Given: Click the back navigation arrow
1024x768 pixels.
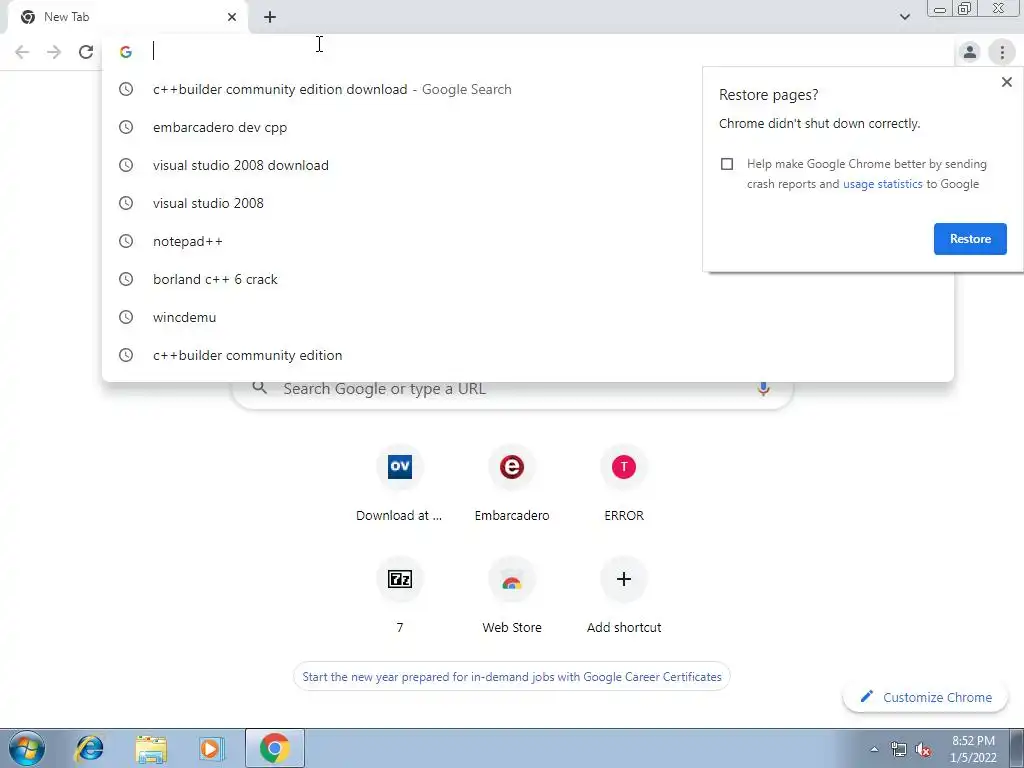Looking at the screenshot, I should point(22,52).
